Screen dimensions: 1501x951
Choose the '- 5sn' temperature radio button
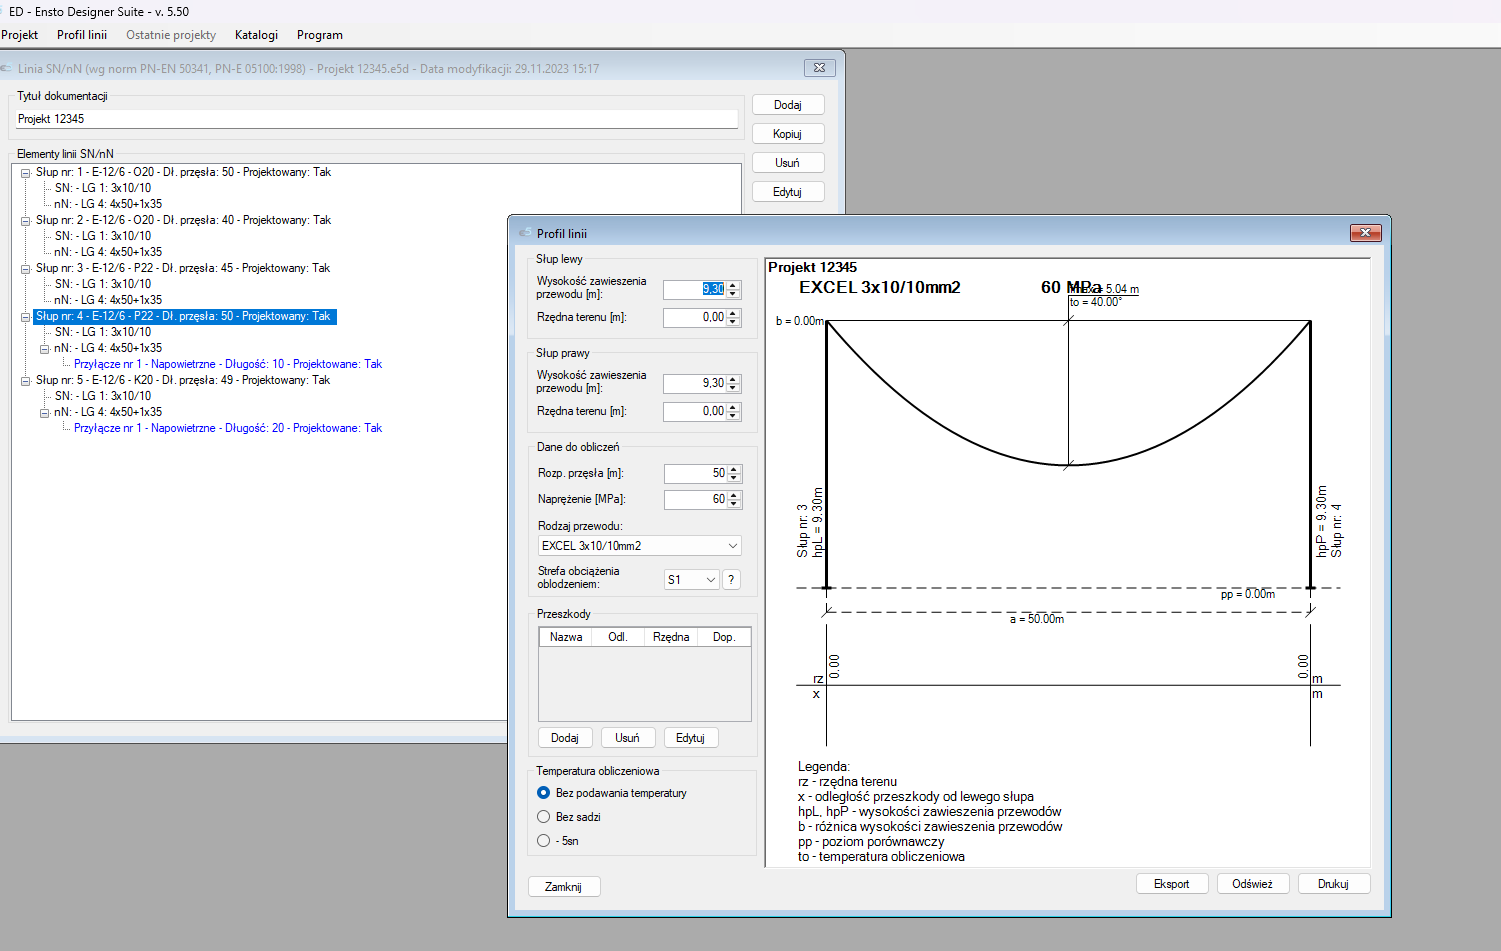[x=544, y=841]
